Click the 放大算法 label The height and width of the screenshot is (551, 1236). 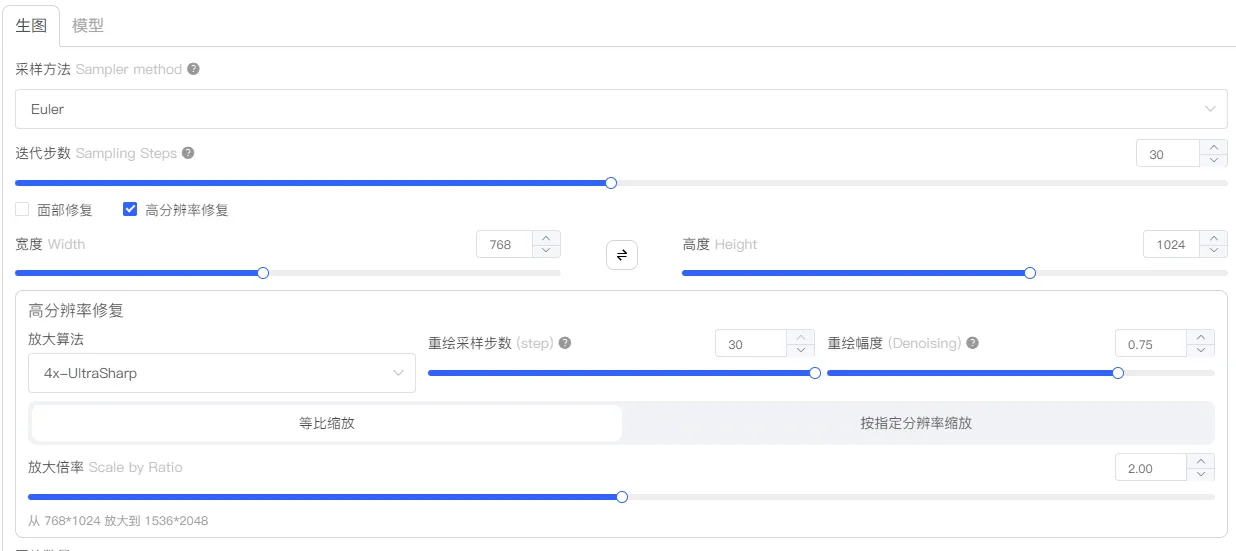point(56,340)
